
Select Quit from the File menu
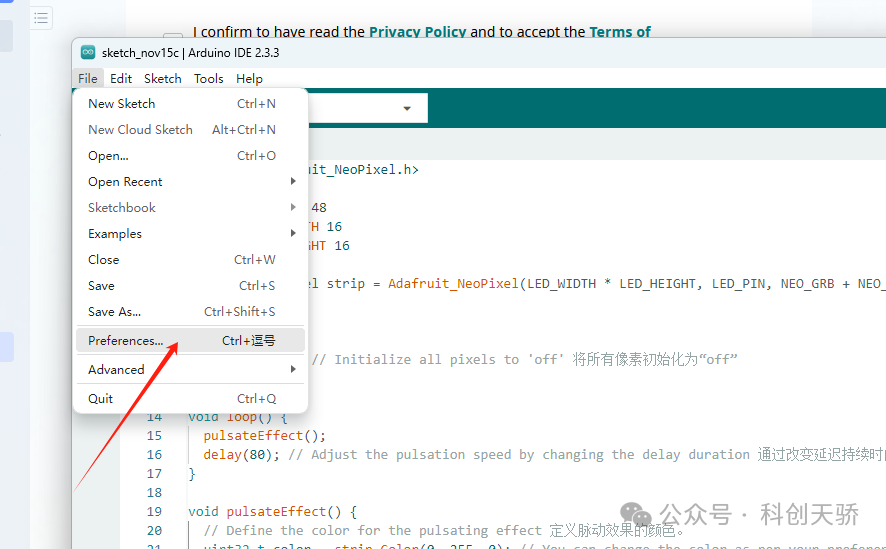101,398
